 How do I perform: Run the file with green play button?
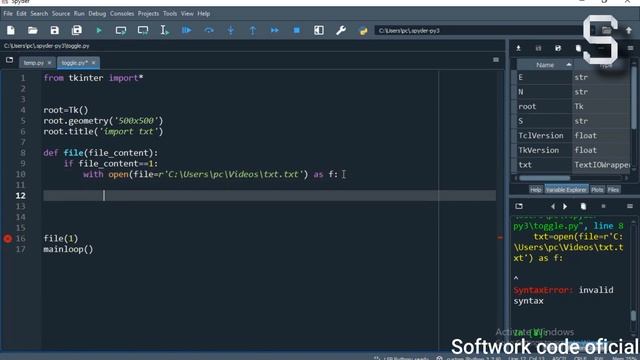99,30
